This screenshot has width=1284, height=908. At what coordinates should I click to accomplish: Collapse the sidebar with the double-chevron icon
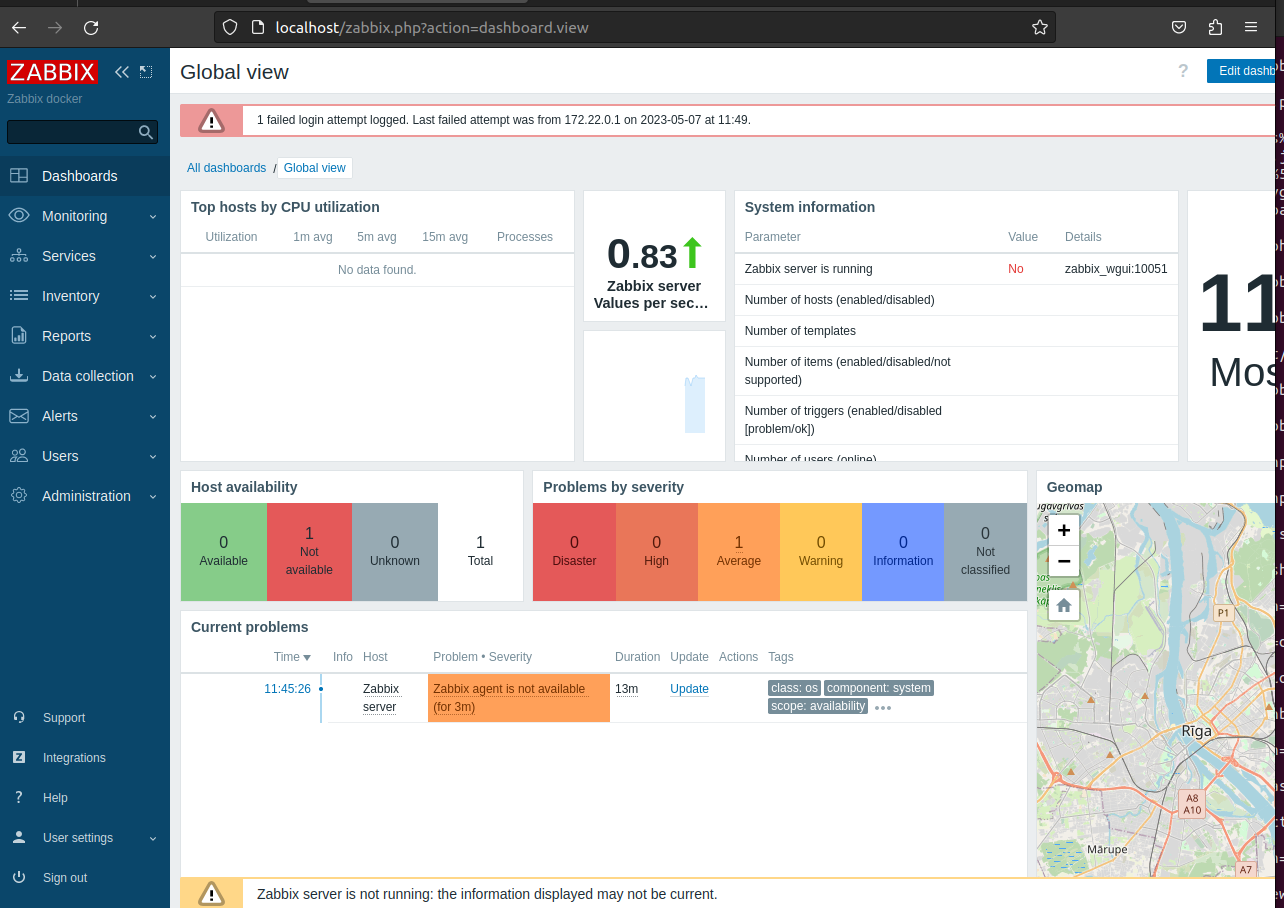click(x=122, y=71)
